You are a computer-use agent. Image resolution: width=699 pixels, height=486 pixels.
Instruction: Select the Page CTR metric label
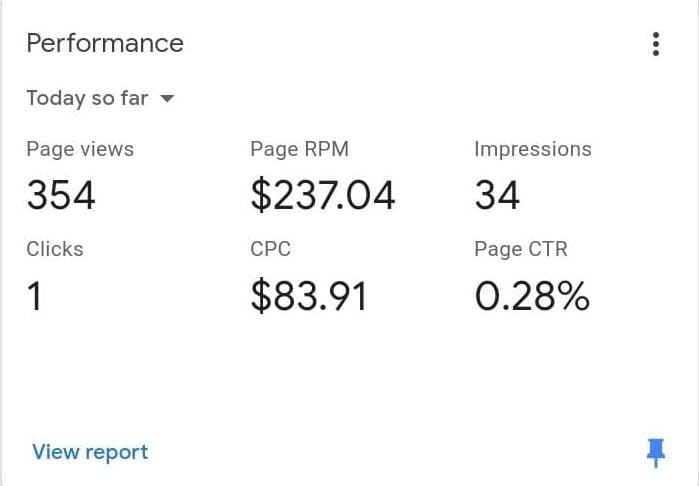coord(521,250)
